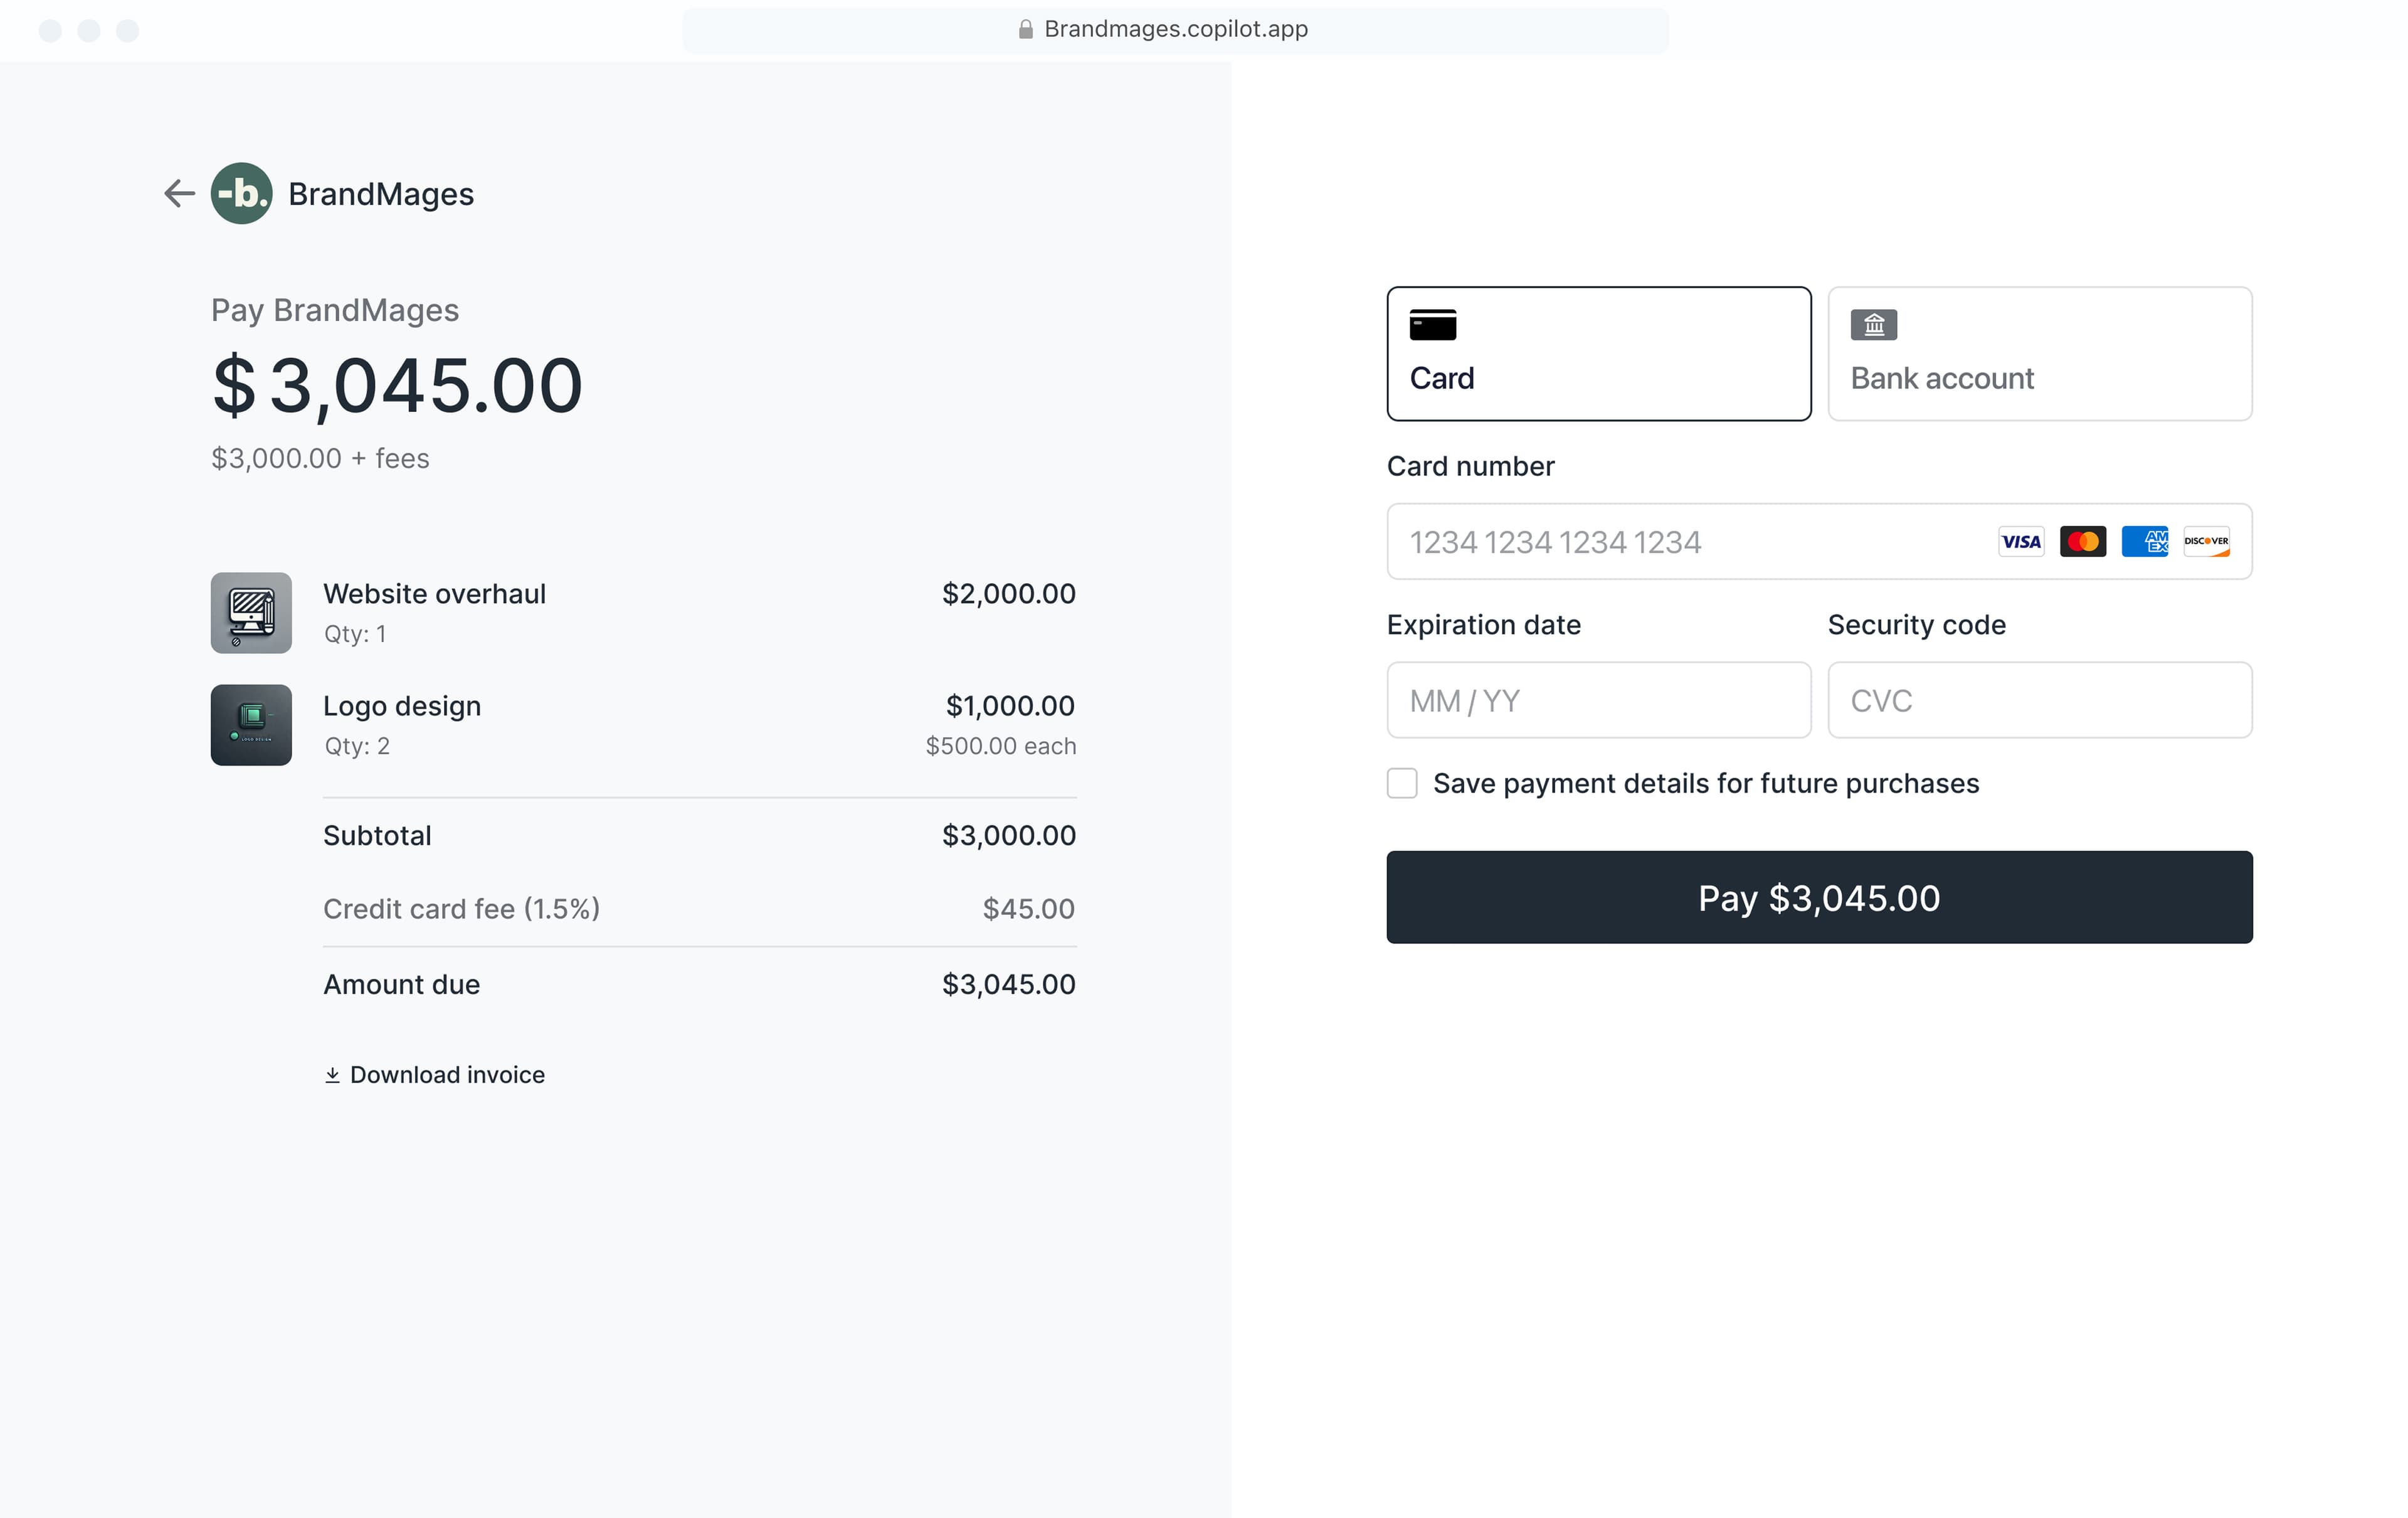Click the Logo design item thumbnail
The height and width of the screenshot is (1518, 2408).
251,725
